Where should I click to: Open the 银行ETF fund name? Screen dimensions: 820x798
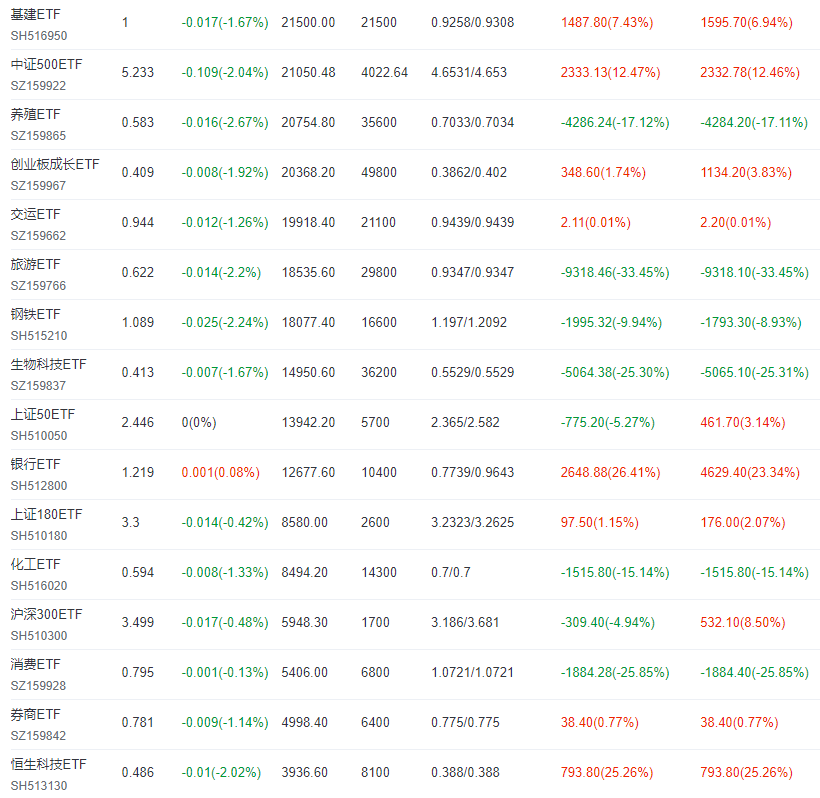(x=36, y=464)
